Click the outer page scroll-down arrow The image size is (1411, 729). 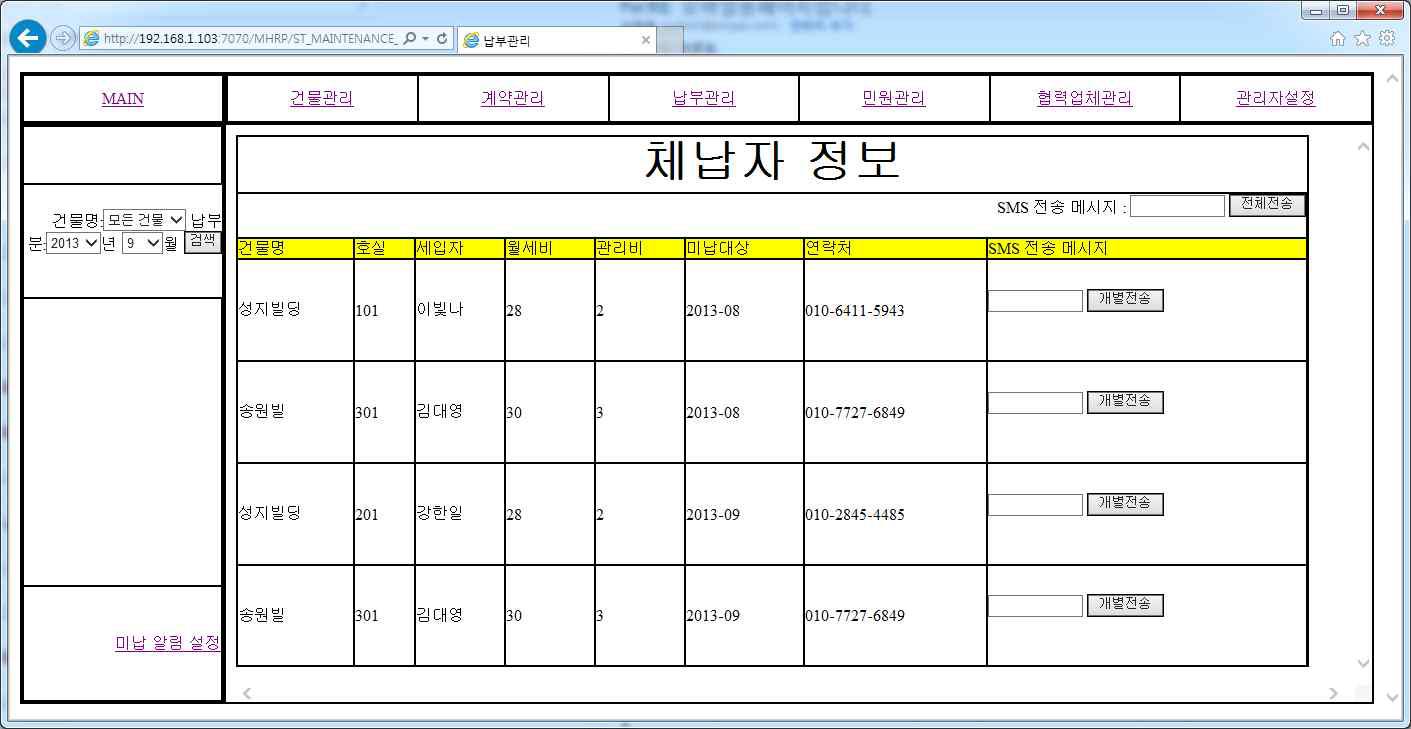(x=1391, y=697)
